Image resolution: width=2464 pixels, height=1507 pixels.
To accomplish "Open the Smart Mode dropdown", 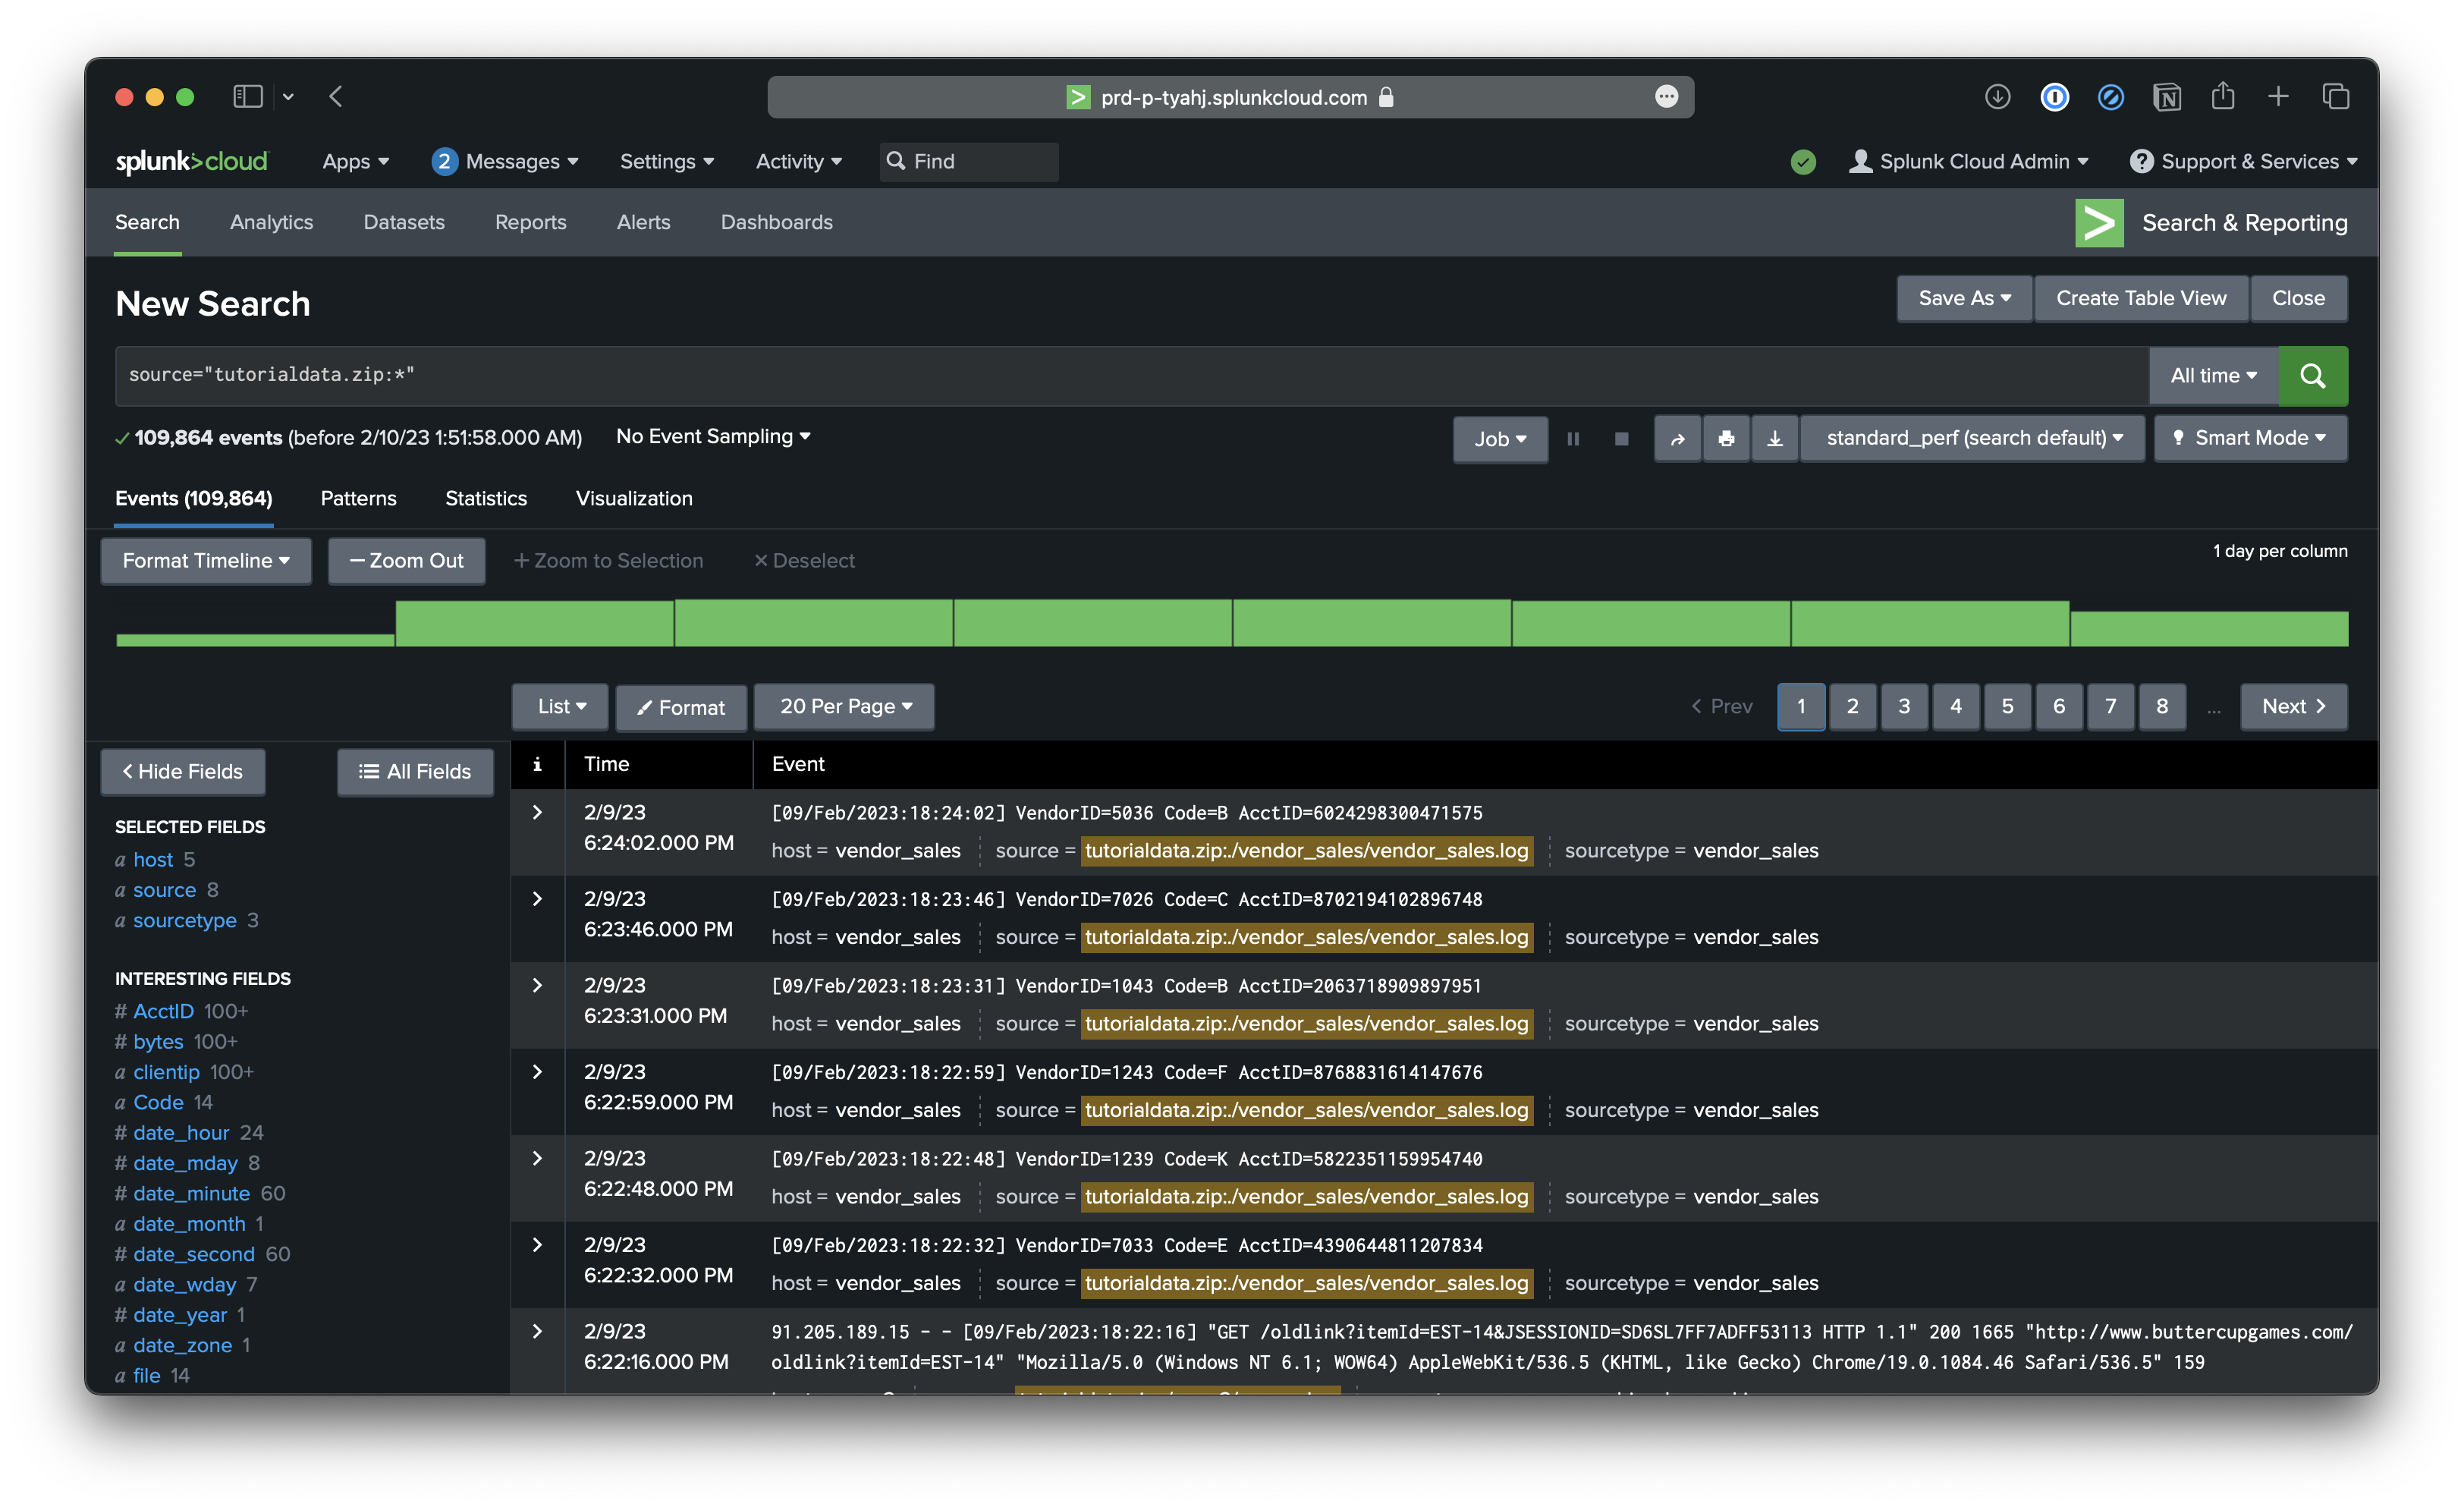I will point(2250,438).
